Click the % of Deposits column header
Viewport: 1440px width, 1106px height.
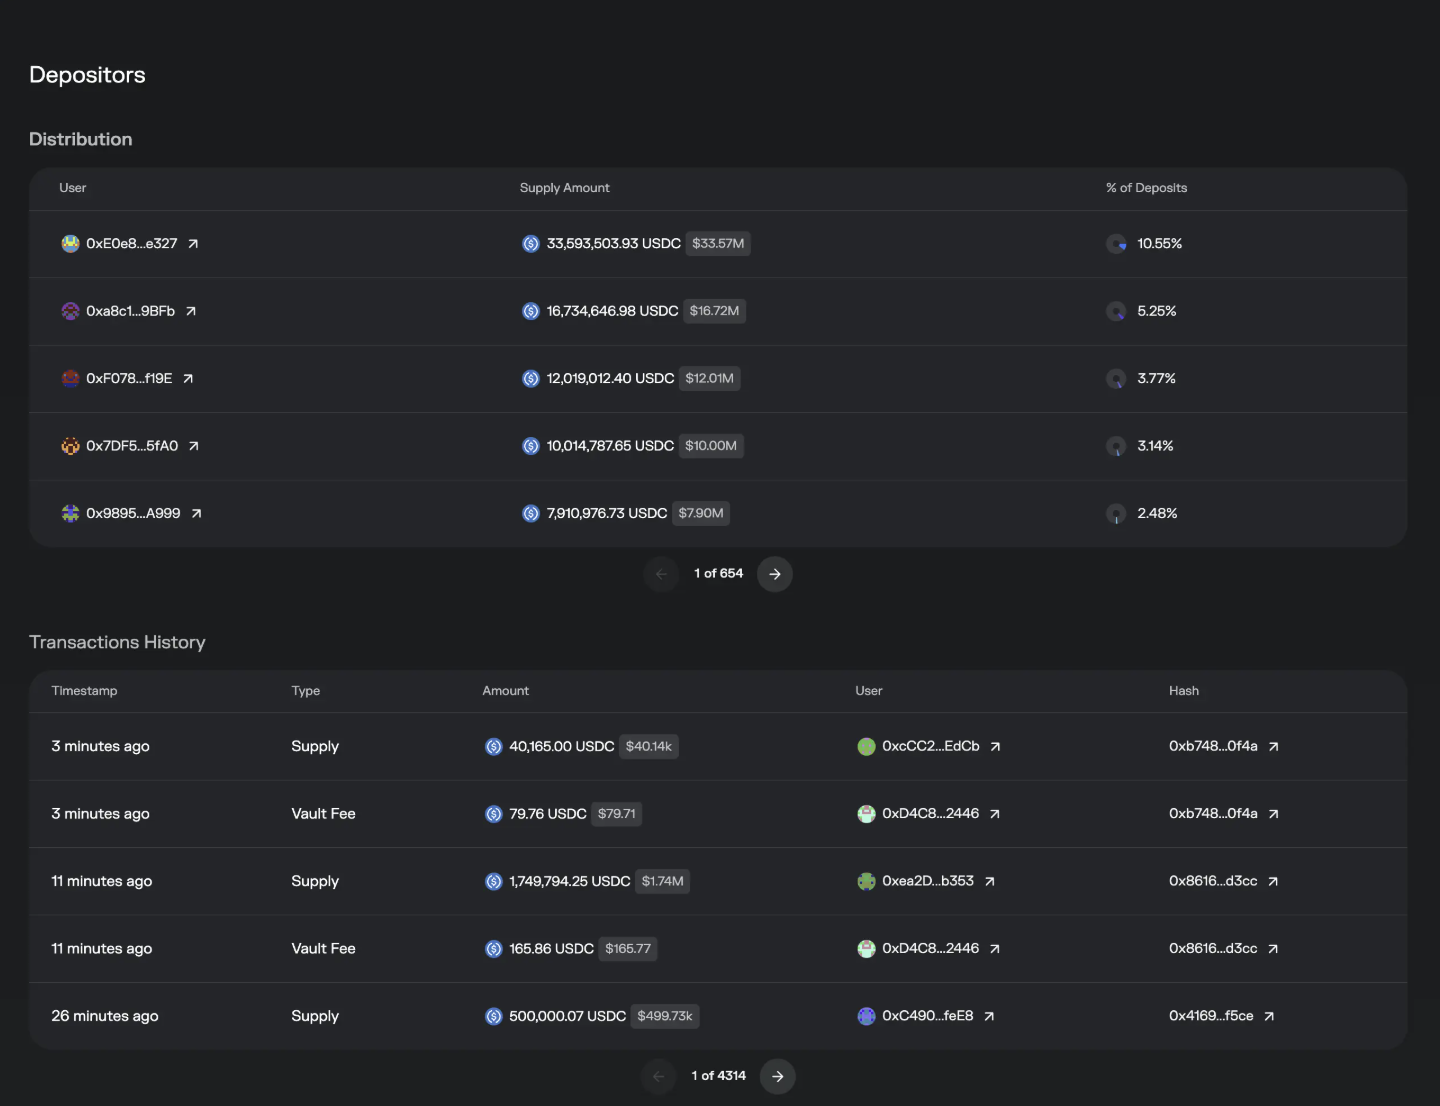pyautogui.click(x=1146, y=188)
